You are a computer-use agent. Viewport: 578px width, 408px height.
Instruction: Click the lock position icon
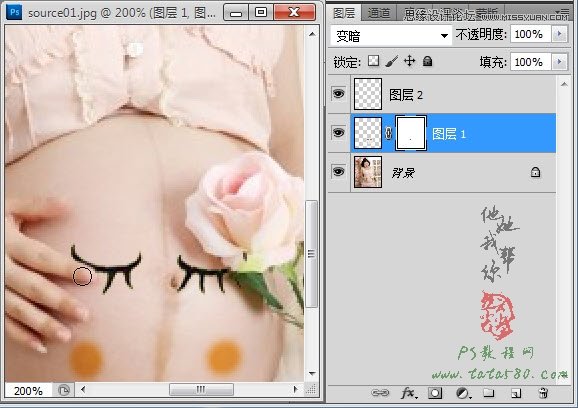[410, 61]
